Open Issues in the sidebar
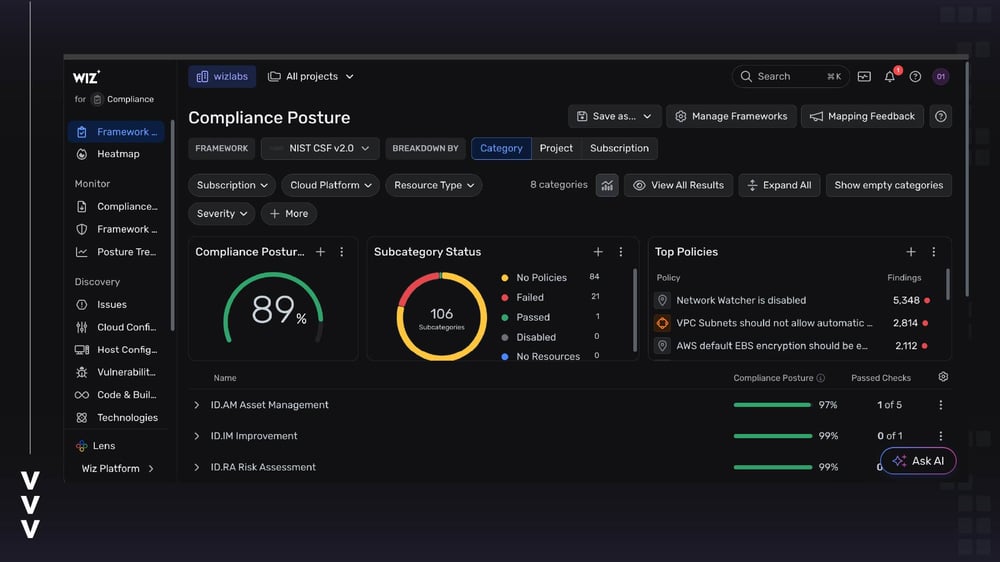Viewport: 1000px width, 562px height. coord(117,304)
